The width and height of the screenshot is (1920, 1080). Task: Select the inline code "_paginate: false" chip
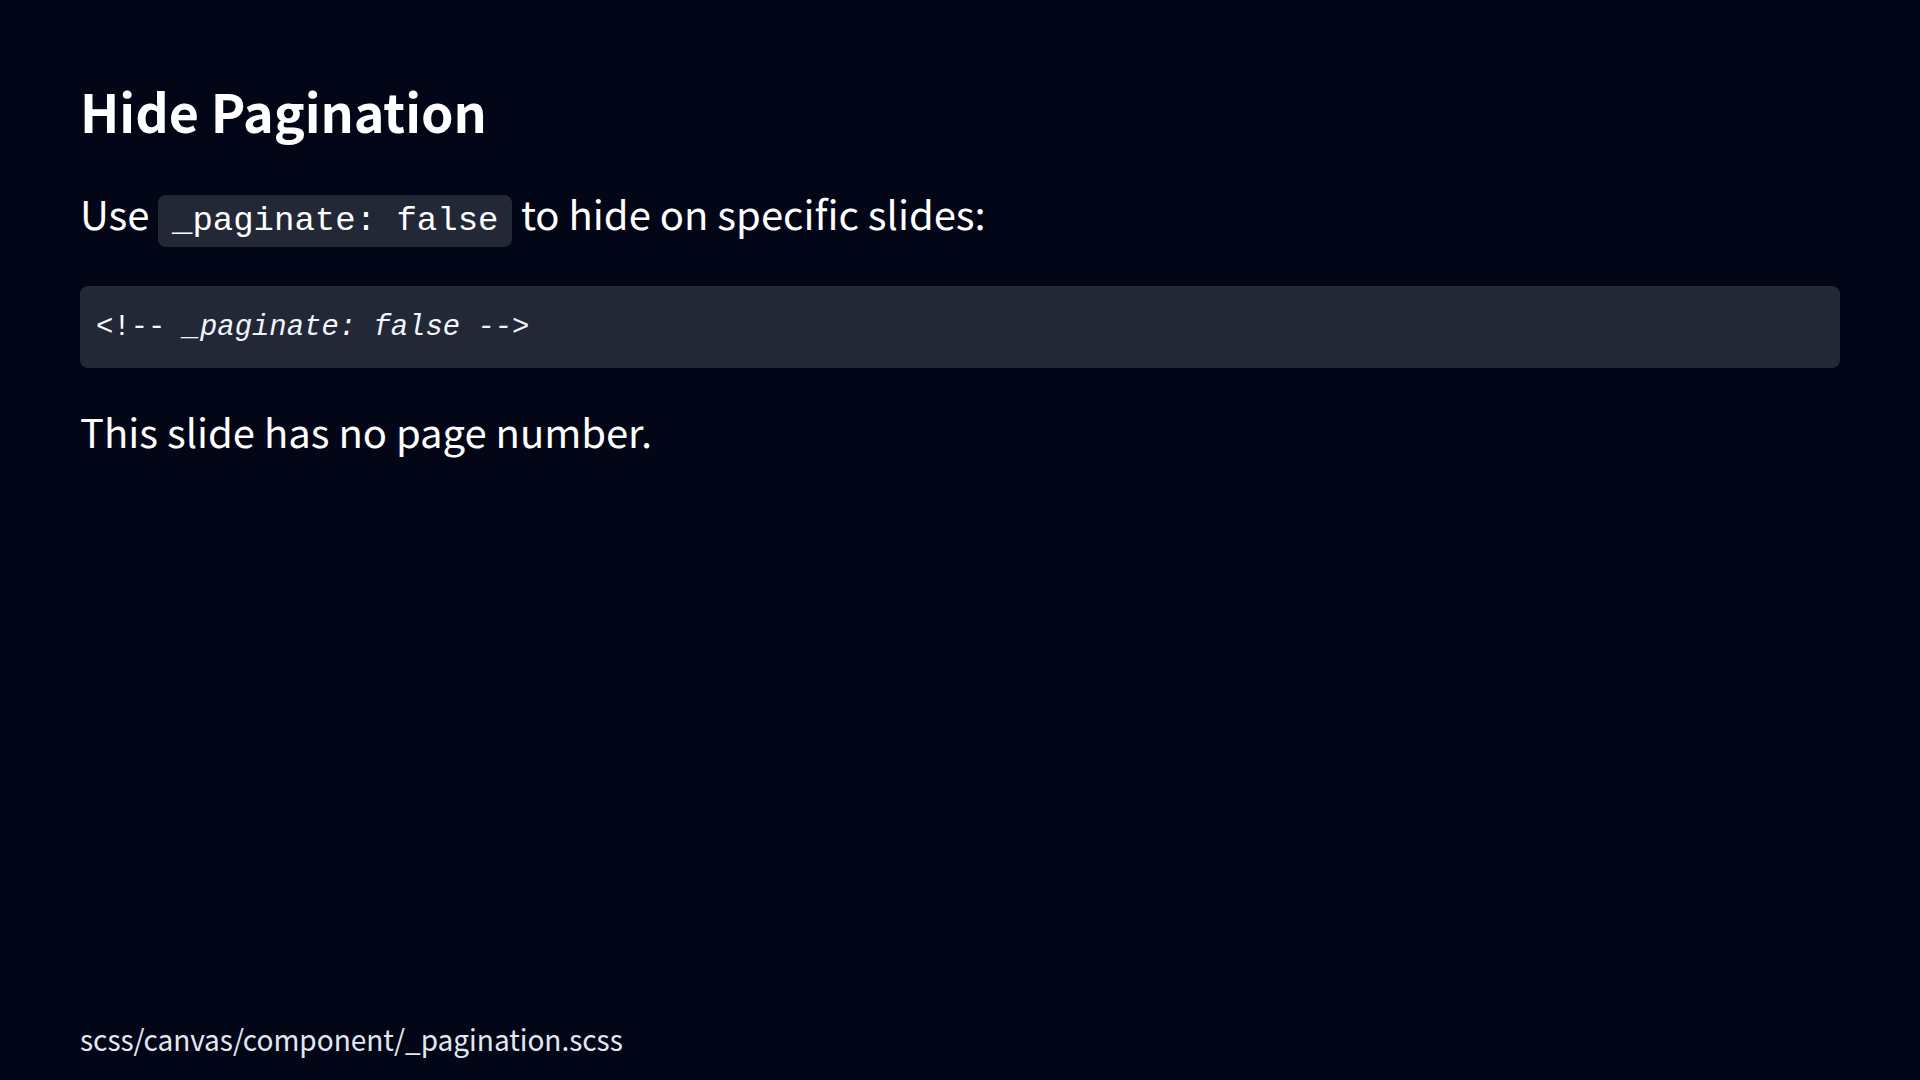[334, 220]
